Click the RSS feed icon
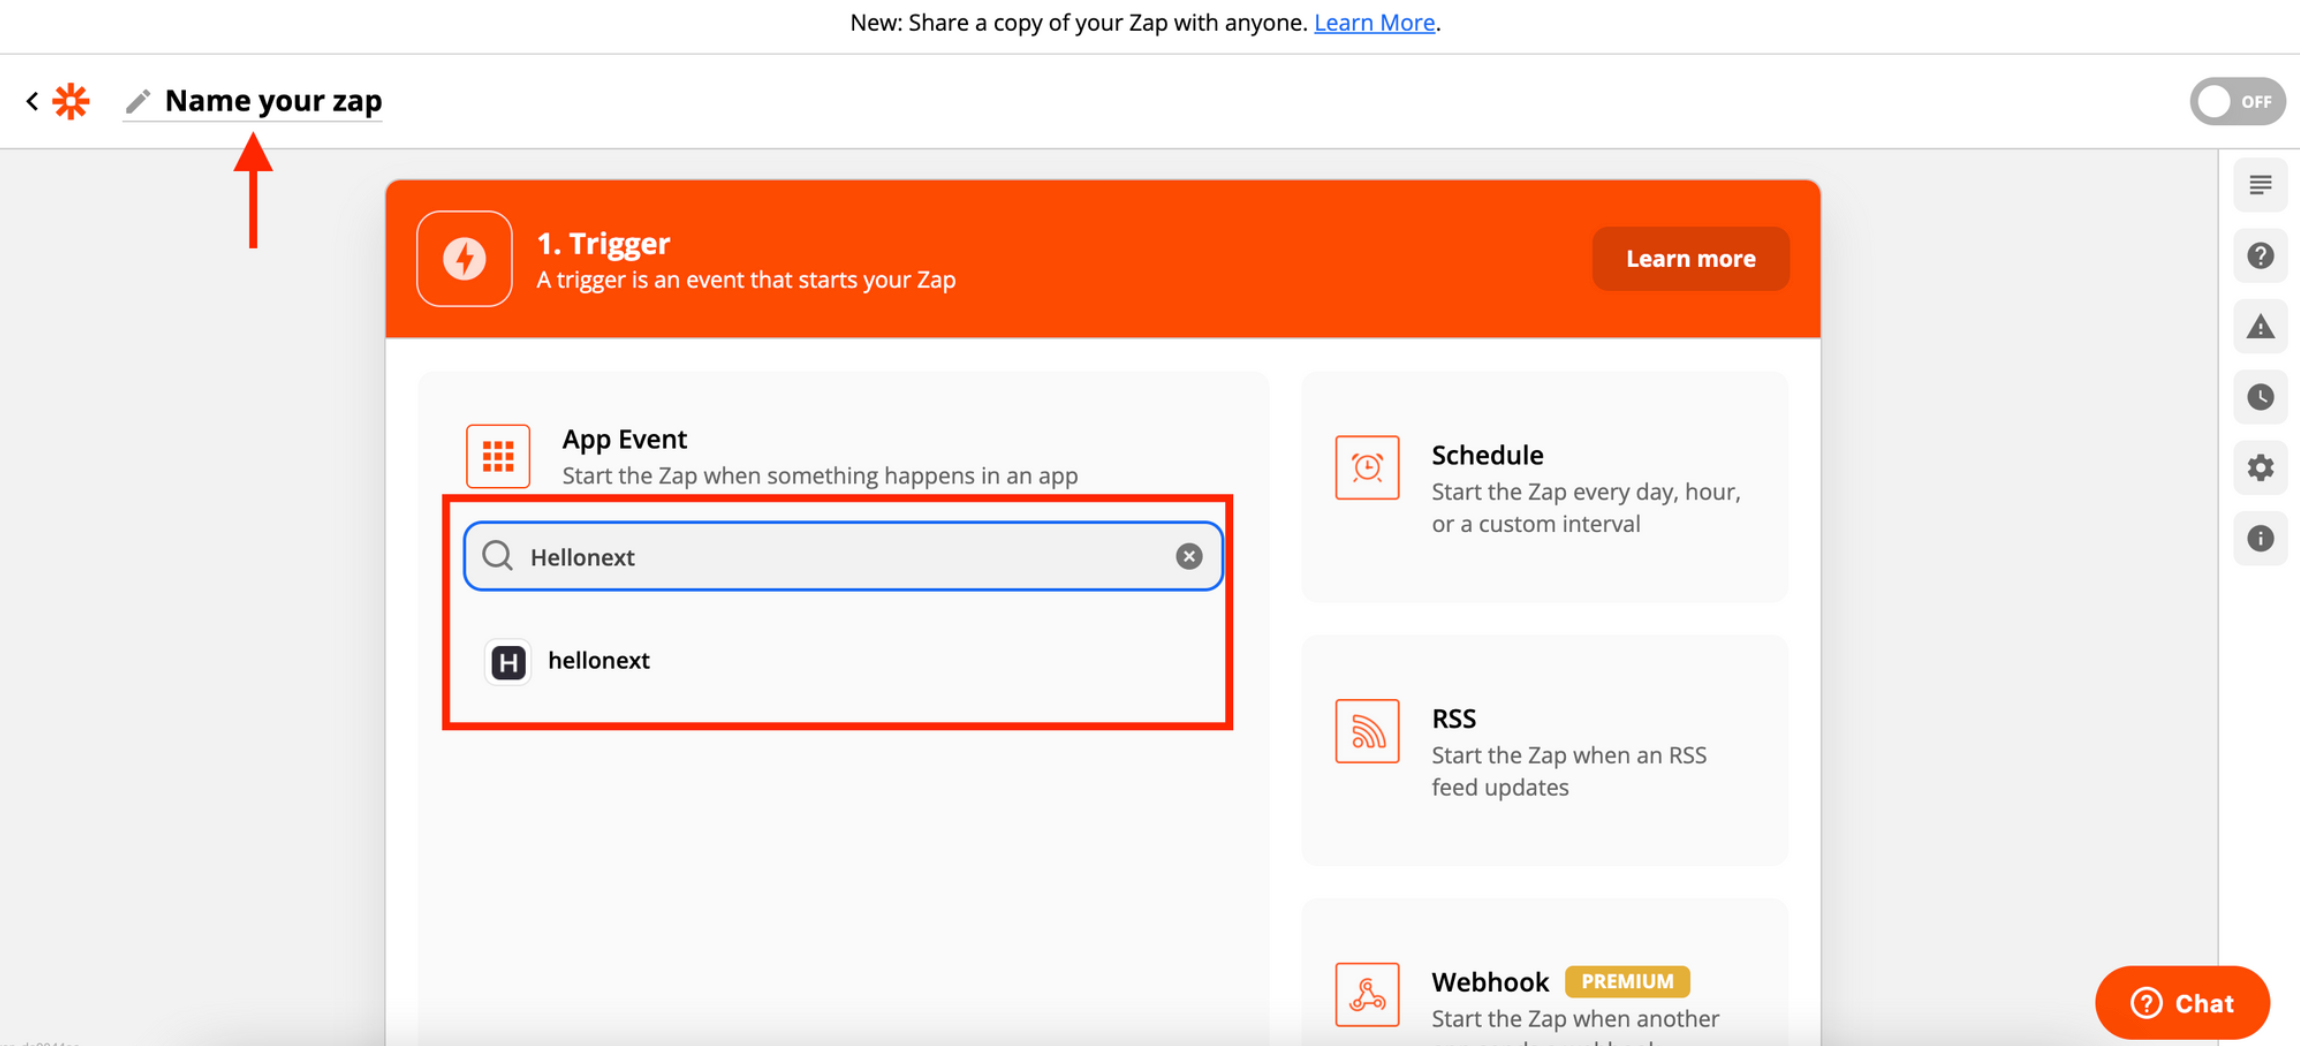2300x1046 pixels. (x=1367, y=731)
